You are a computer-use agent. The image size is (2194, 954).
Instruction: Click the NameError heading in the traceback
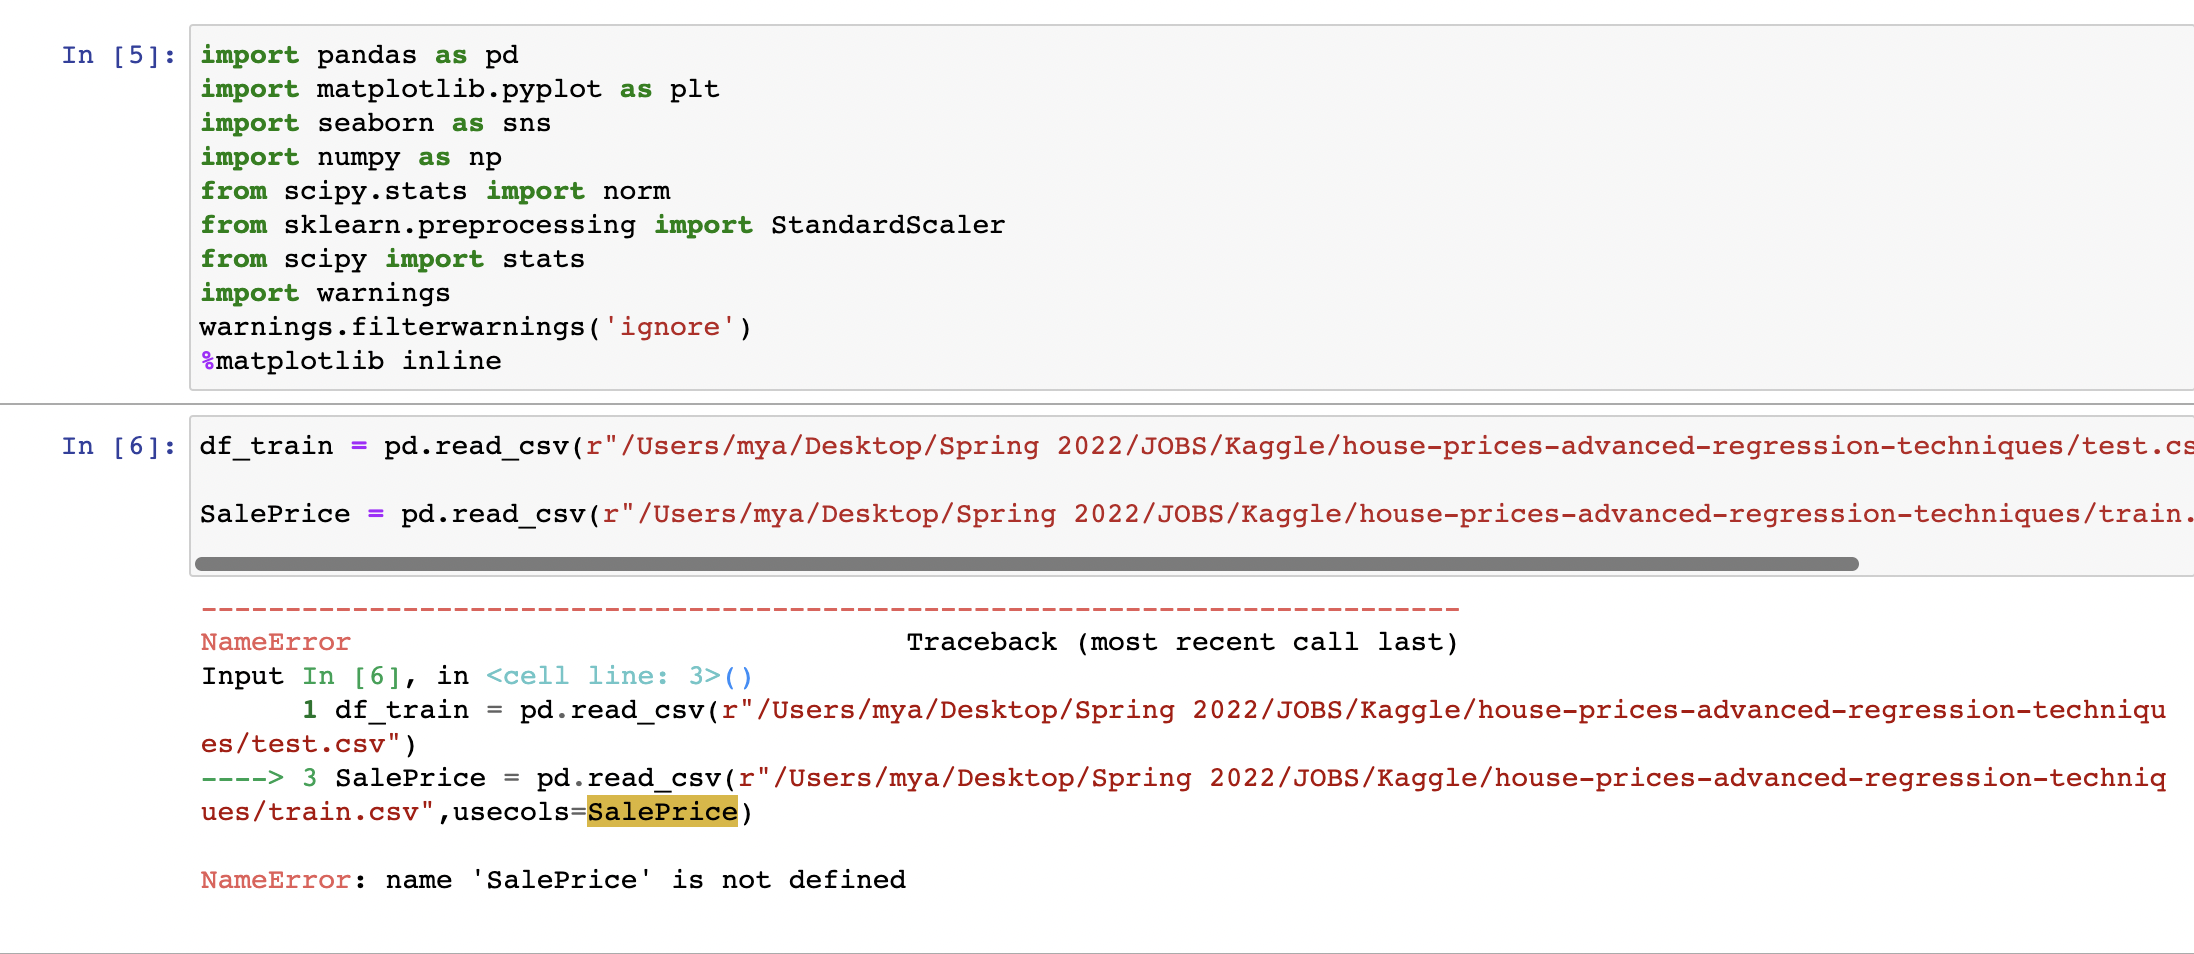click(x=276, y=641)
